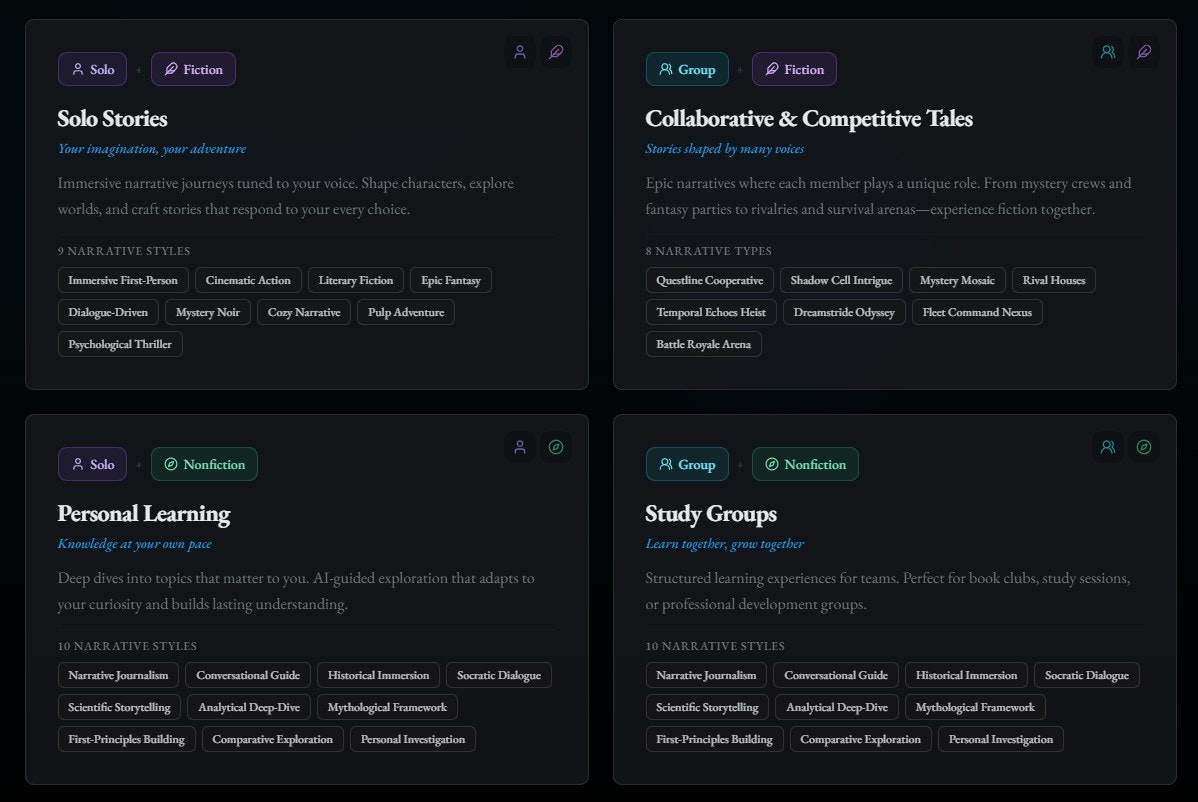This screenshot has height=802, width=1198.
Task: Choose Mythological Framework under Study Groups
Action: coord(975,707)
